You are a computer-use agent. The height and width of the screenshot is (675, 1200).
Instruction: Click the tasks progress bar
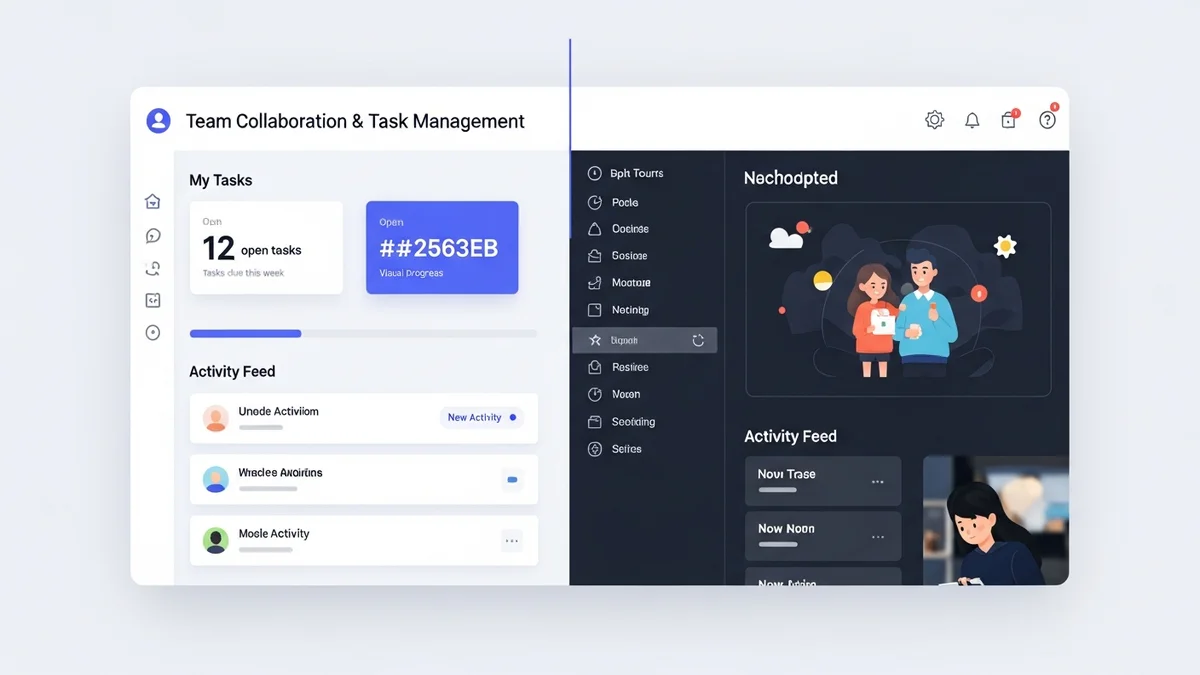coord(363,333)
